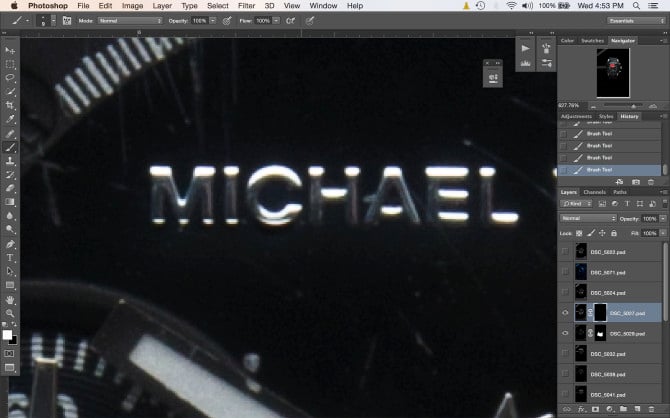The width and height of the screenshot is (670, 418).
Task: Open the Image menu
Action: 132,6
